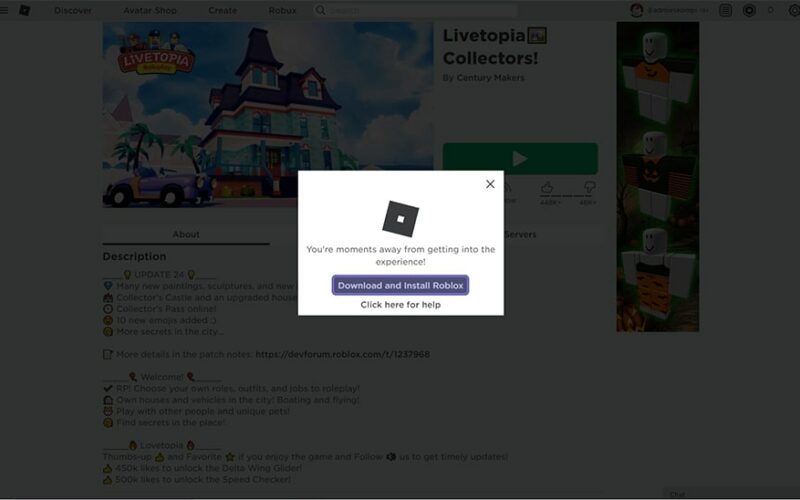
Task: Open the Discover page
Action: (x=73, y=10)
